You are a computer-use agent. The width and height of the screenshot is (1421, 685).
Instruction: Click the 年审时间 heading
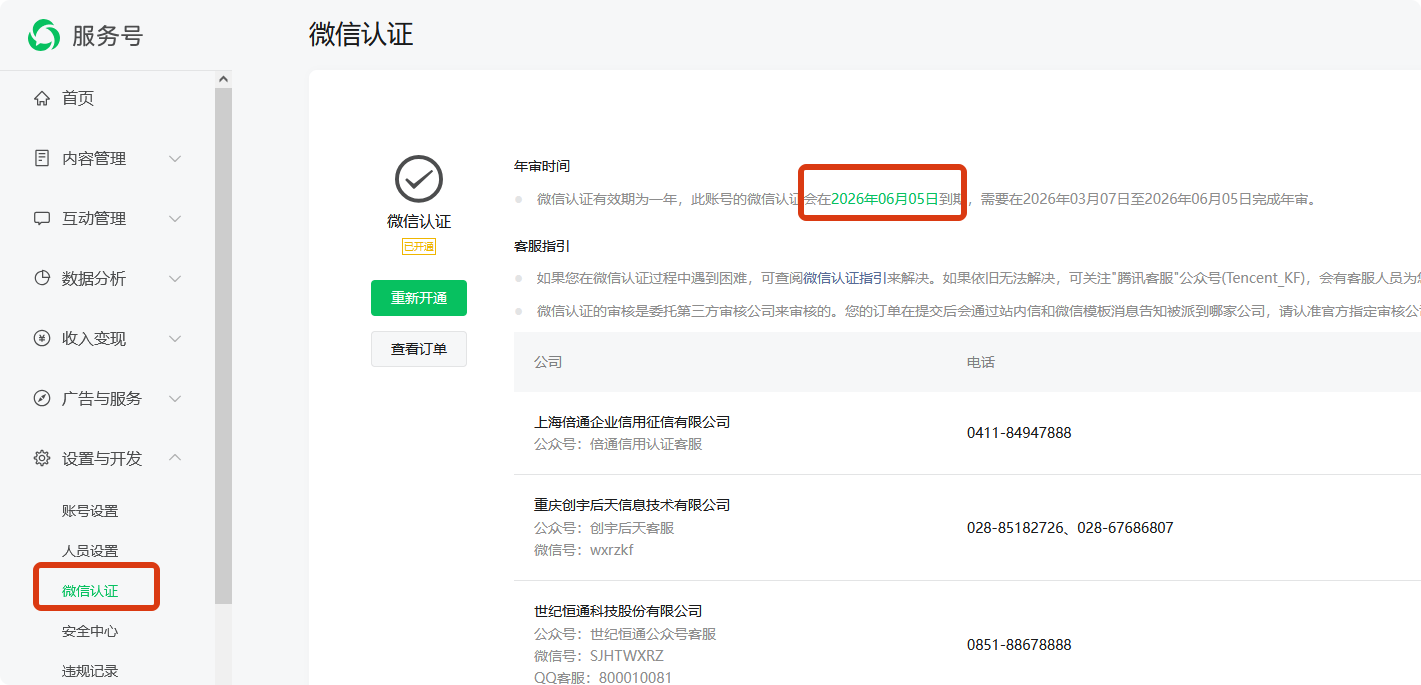[x=542, y=166]
